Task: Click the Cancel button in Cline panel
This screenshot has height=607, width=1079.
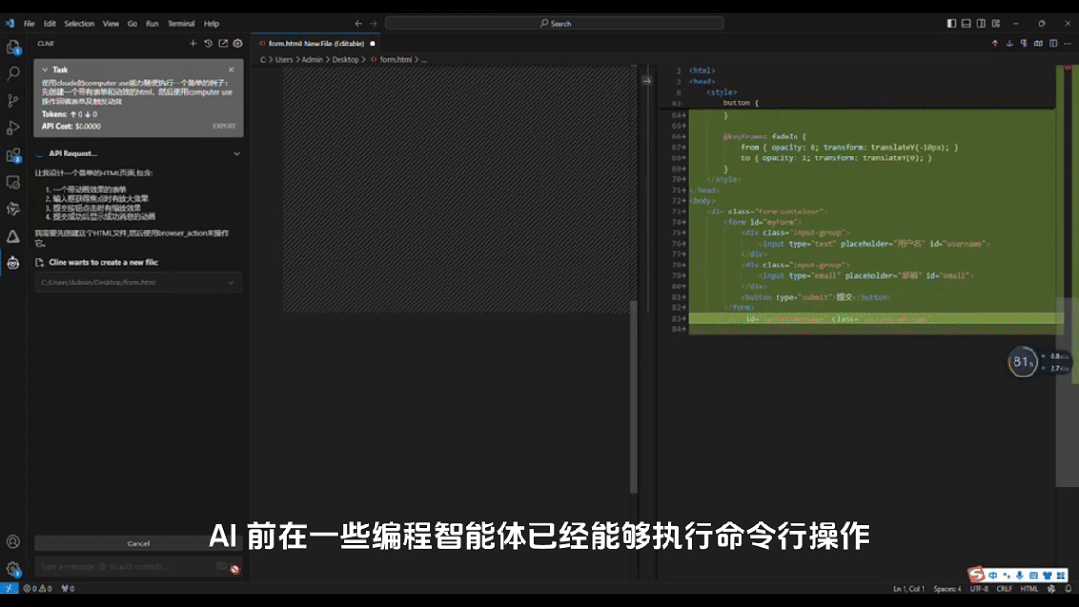Action: tap(137, 543)
